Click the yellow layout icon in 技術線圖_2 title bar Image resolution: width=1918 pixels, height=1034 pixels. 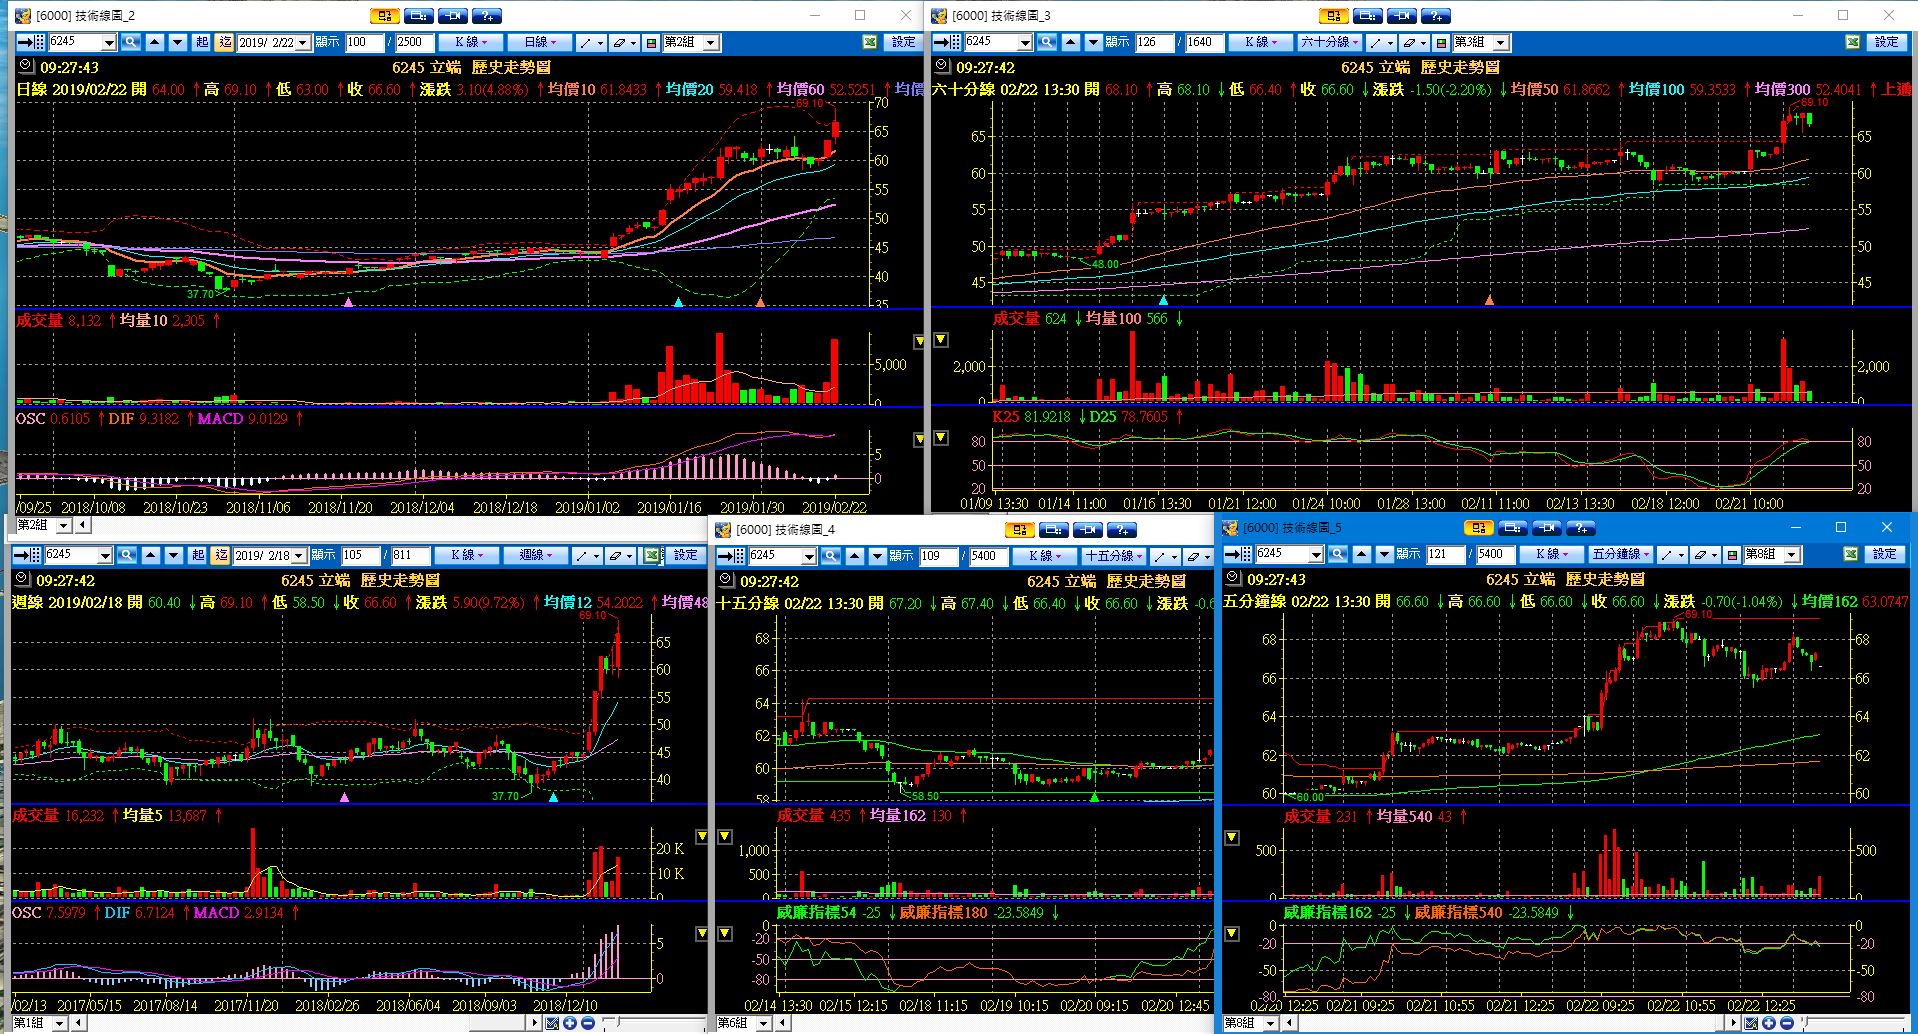pos(385,15)
